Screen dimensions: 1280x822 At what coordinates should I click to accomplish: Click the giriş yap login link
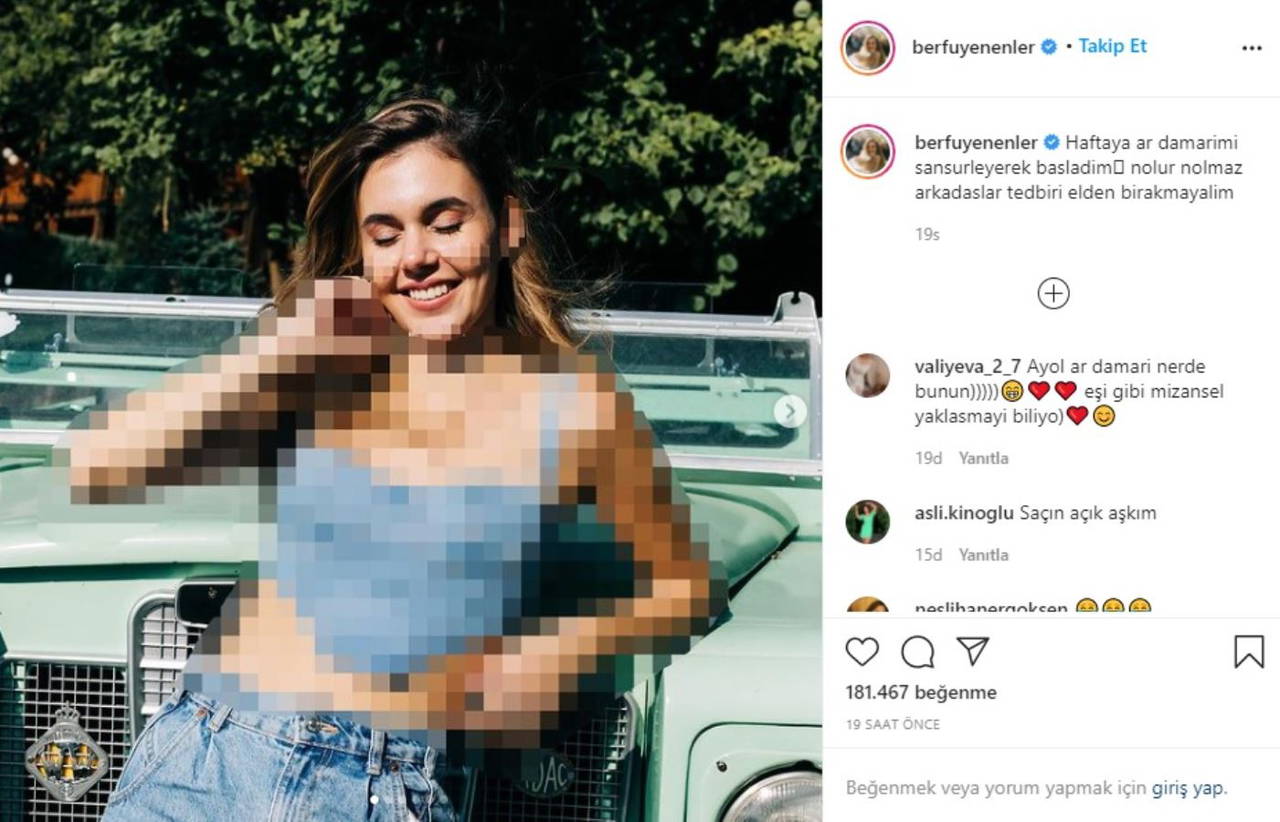coord(1187,787)
